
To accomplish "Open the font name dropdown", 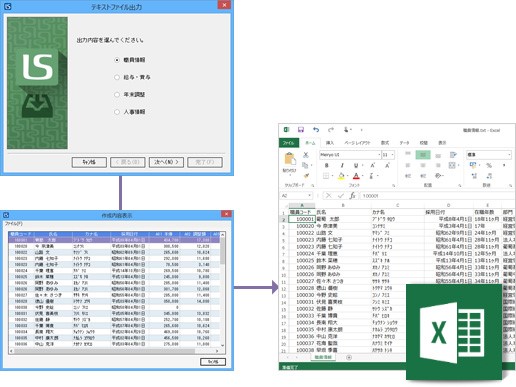I will click(379, 155).
